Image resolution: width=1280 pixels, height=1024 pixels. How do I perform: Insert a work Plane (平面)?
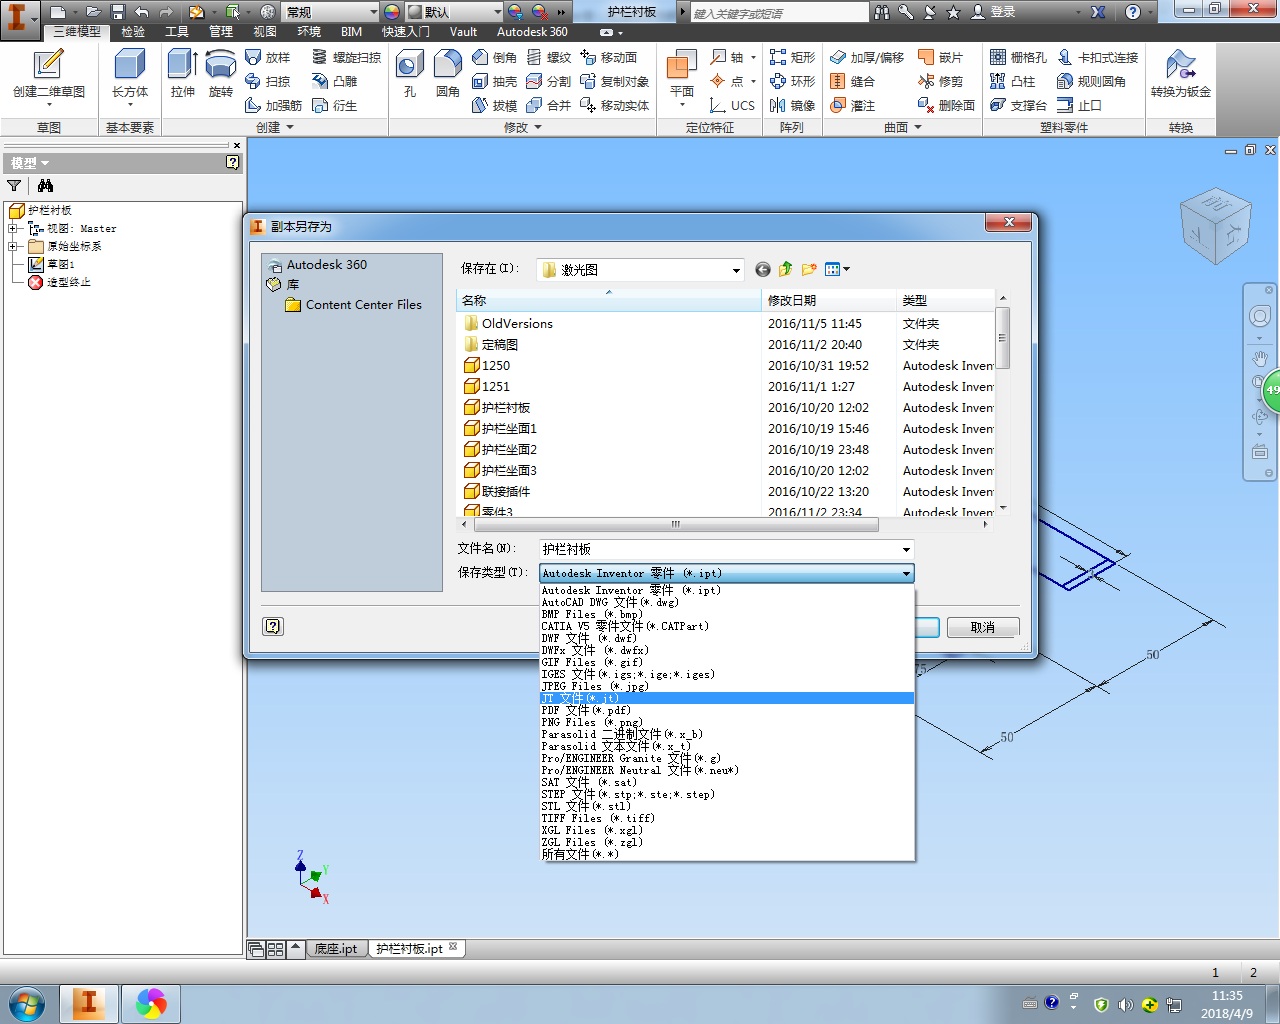[682, 75]
